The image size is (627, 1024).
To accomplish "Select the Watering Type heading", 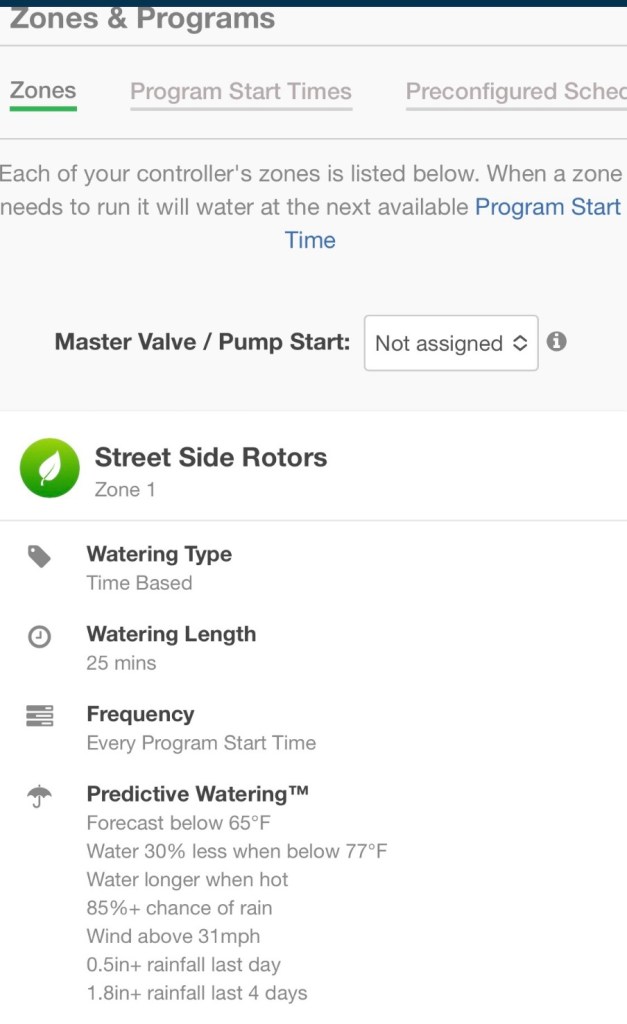I will pos(159,554).
